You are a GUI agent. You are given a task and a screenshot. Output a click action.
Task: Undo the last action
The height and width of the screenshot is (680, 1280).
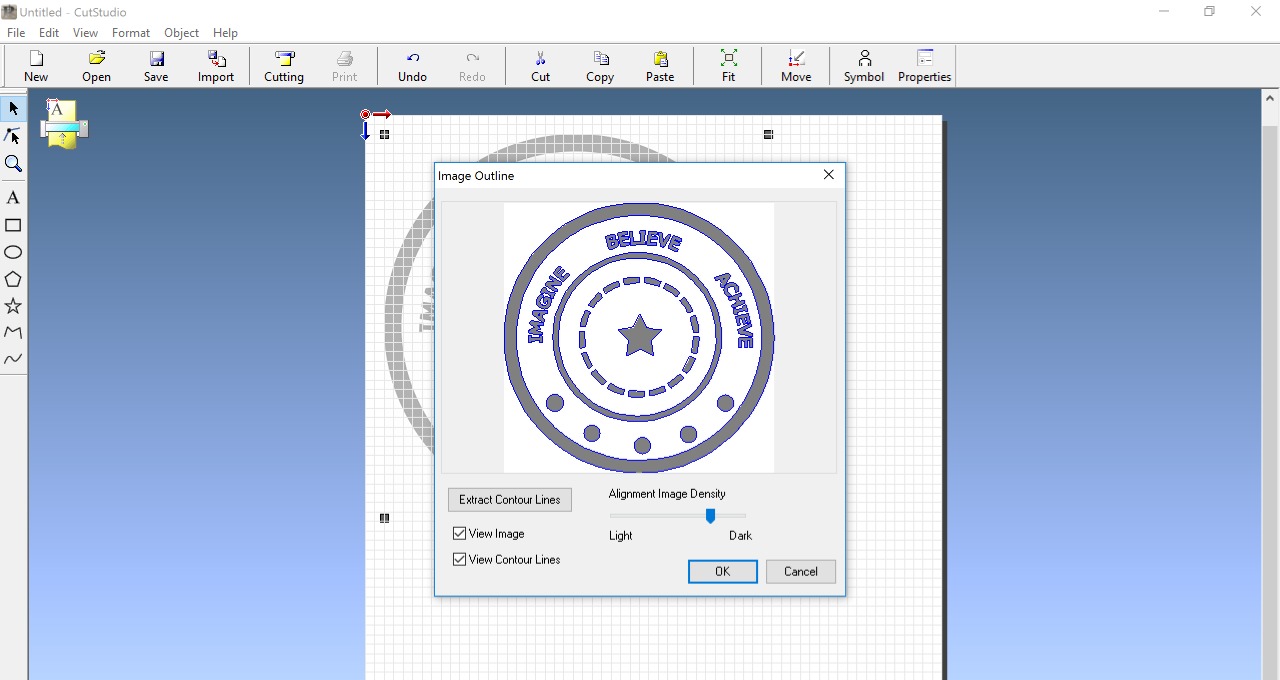click(412, 67)
